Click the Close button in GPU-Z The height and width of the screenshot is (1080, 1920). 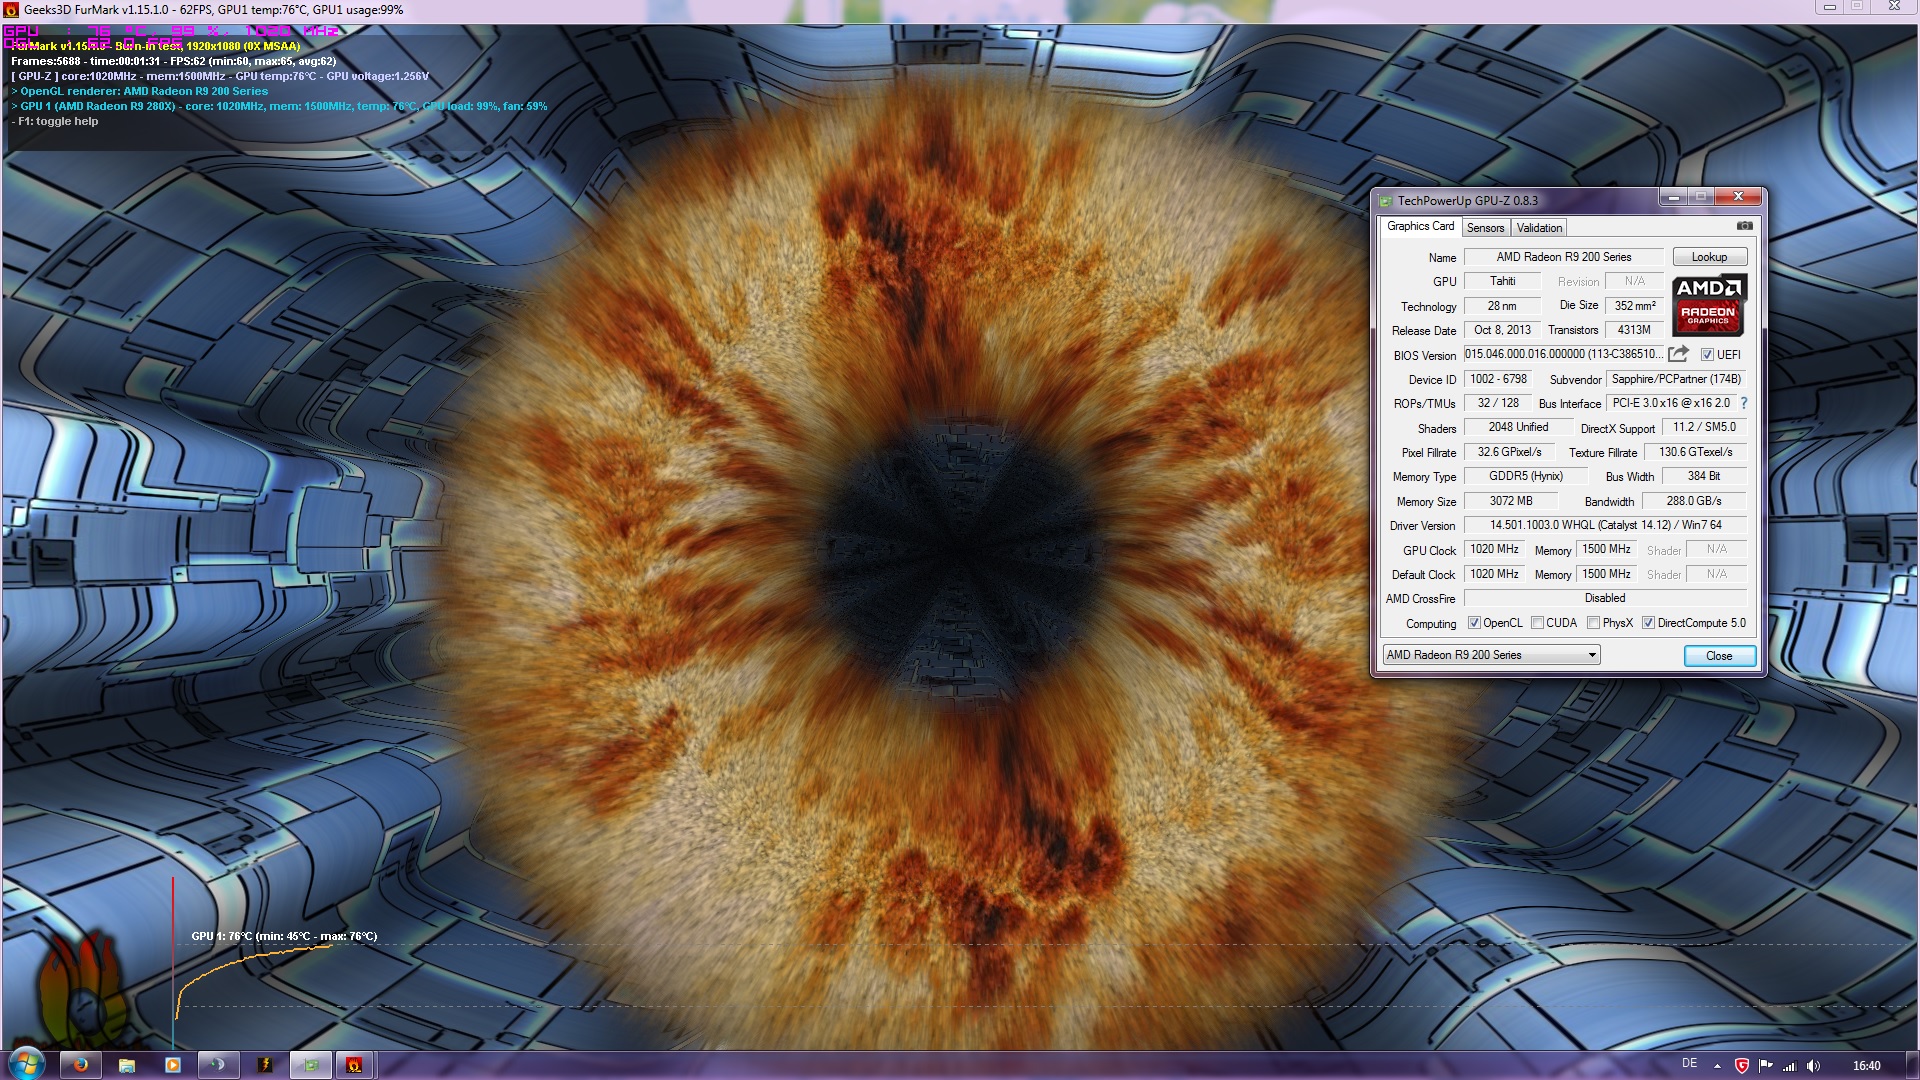(x=1719, y=656)
